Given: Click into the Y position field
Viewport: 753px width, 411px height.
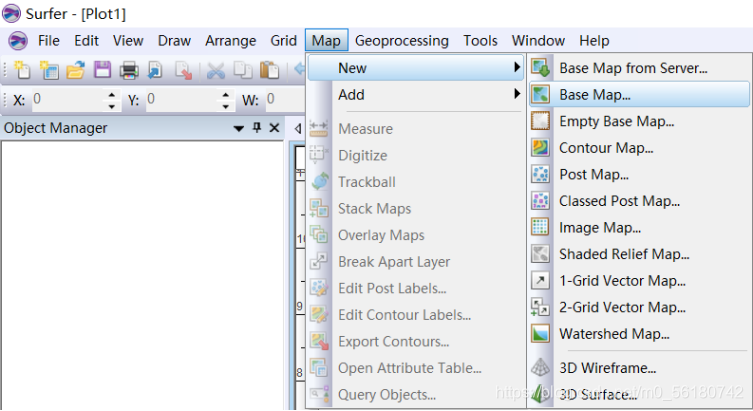Looking at the screenshot, I should coord(182,99).
